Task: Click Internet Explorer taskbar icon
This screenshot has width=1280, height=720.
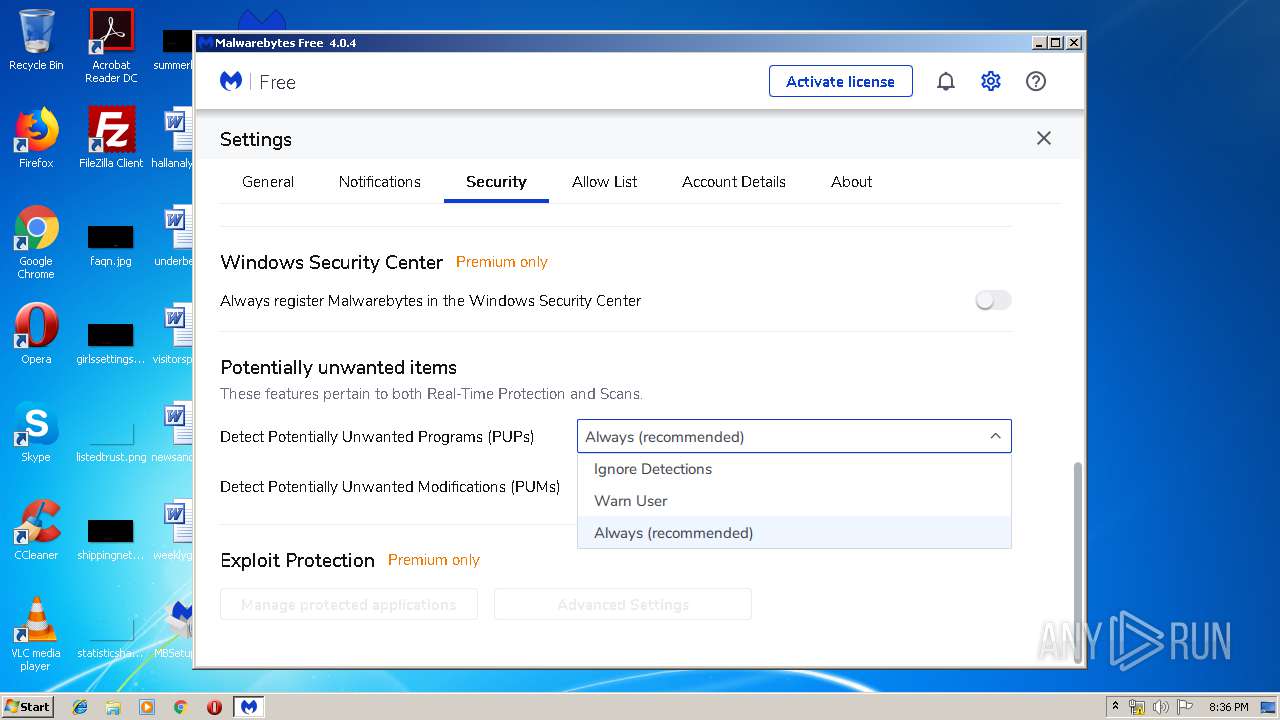Action: [80, 707]
